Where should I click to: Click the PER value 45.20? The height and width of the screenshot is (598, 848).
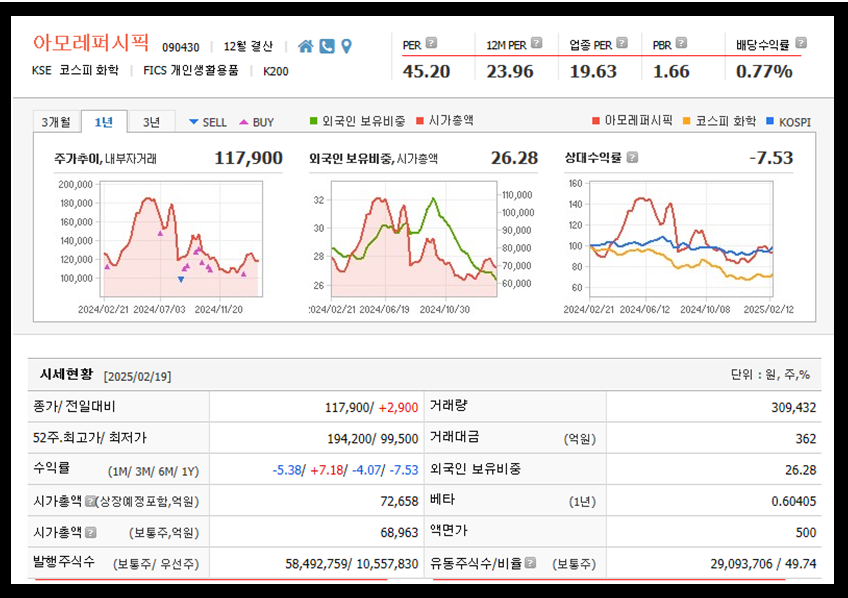pyautogui.click(x=426, y=71)
